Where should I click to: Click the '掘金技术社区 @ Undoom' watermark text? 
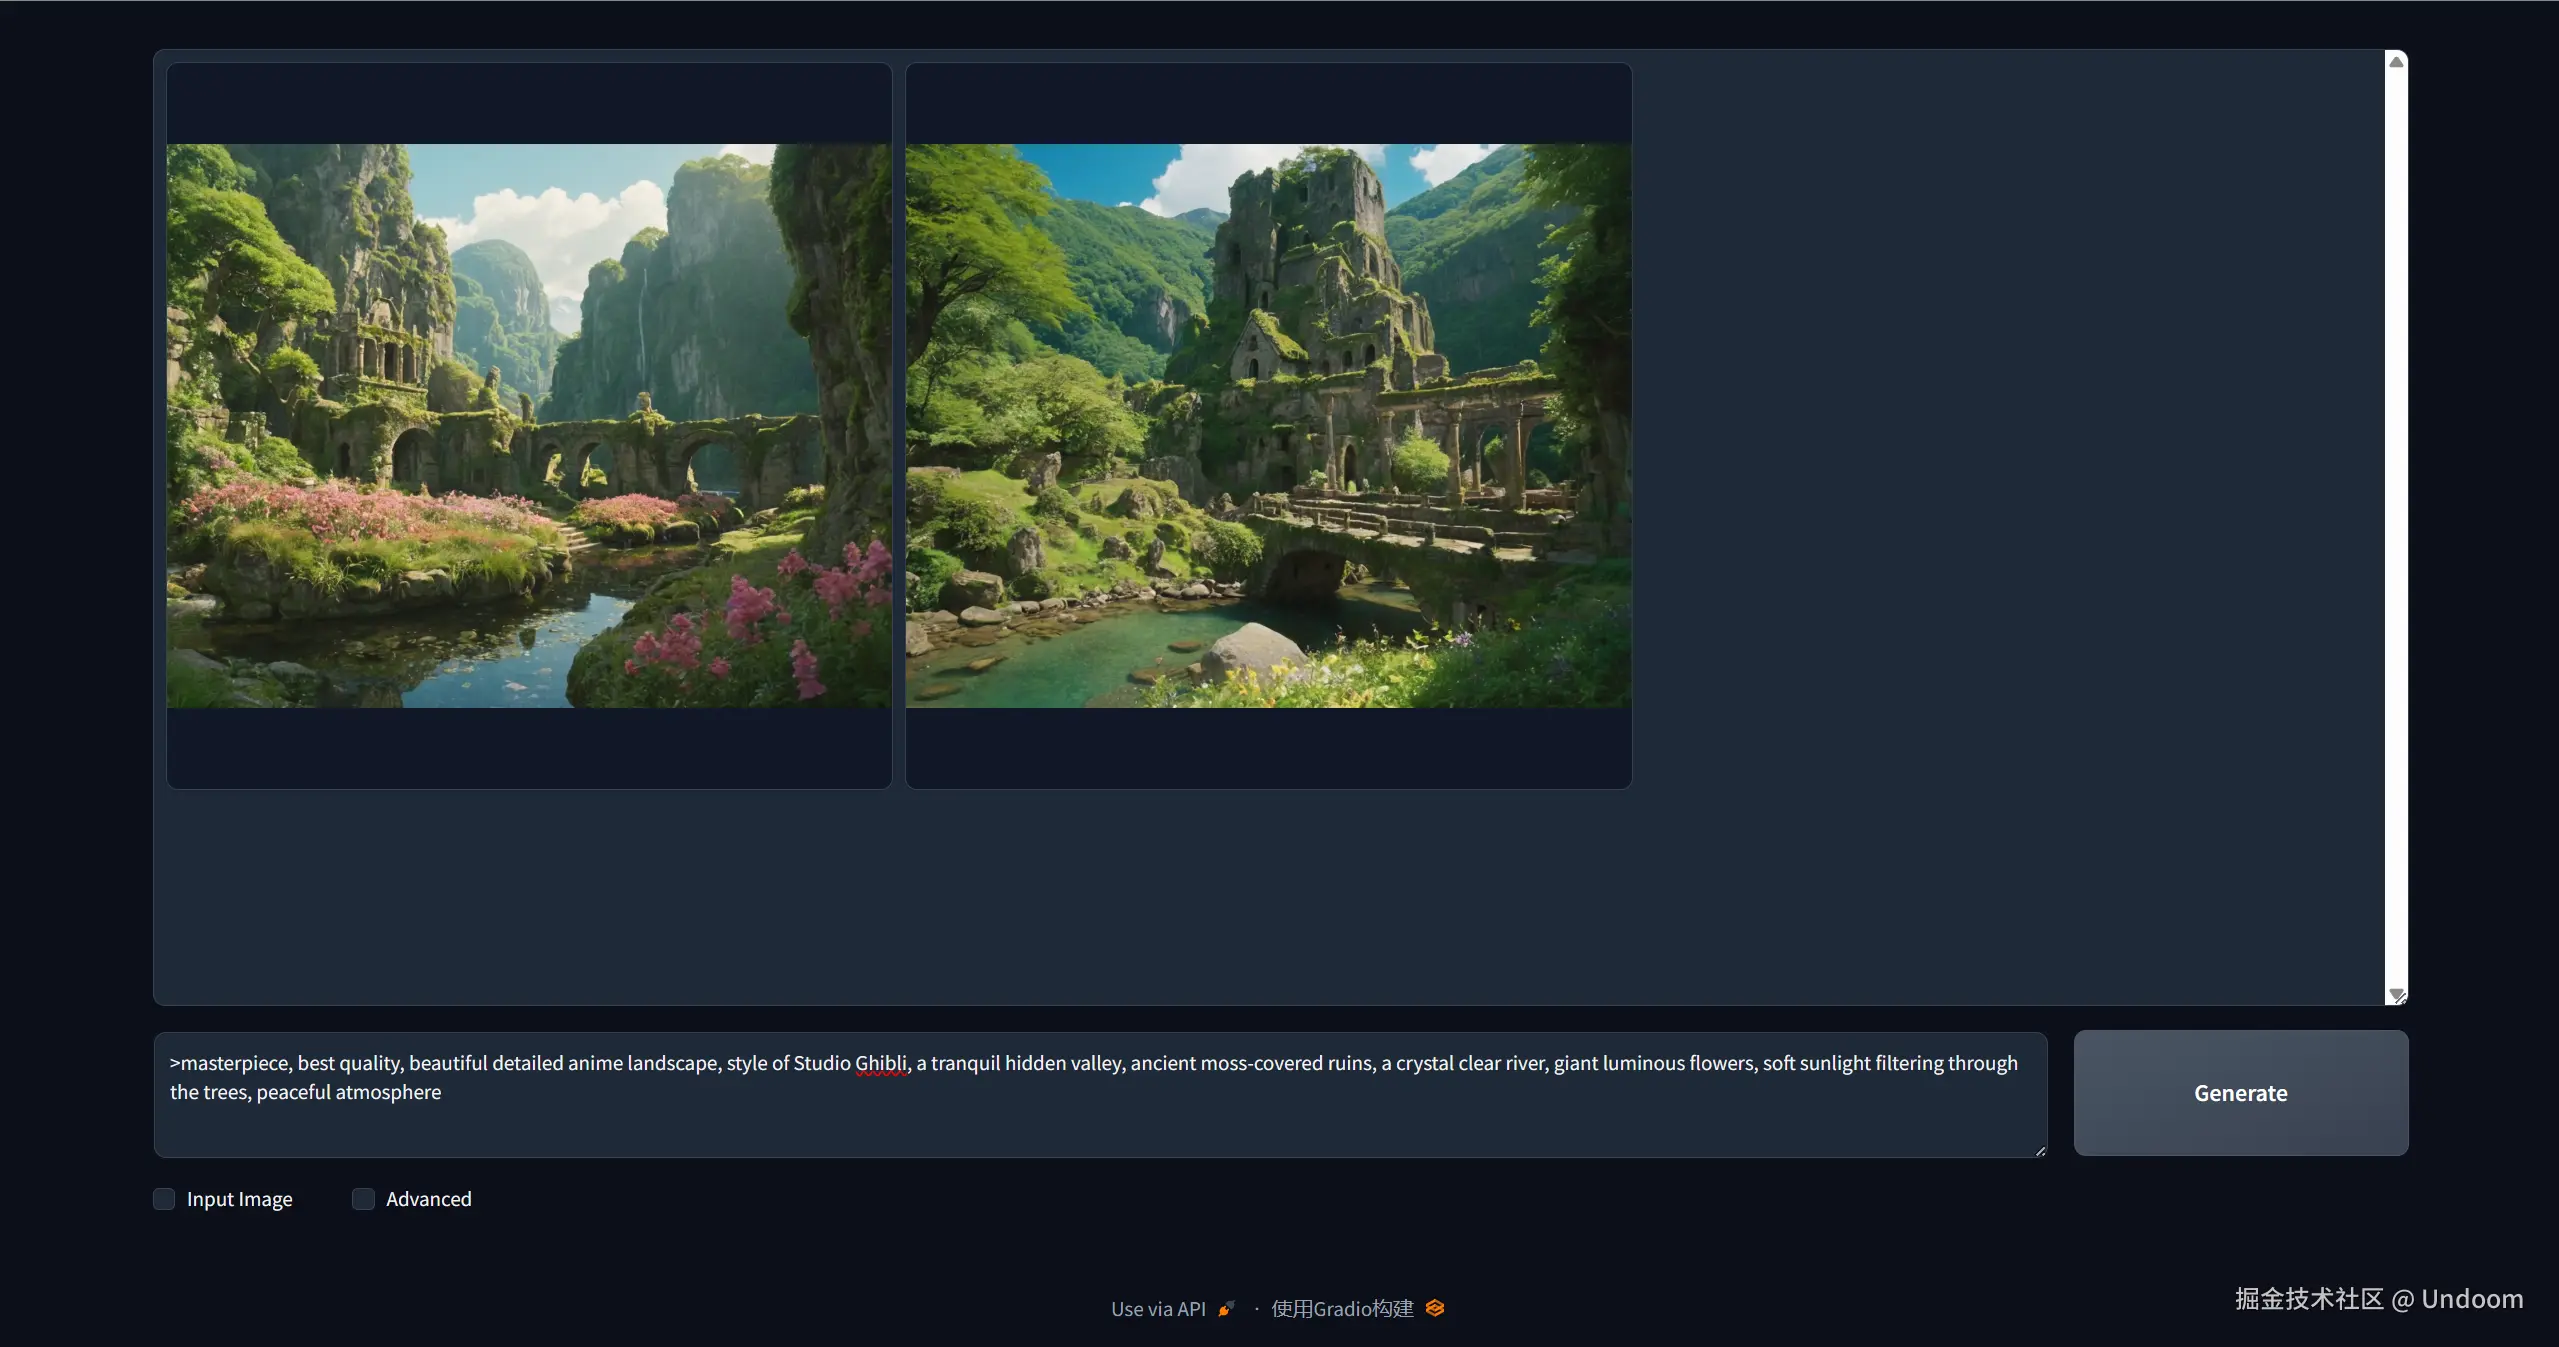coord(2378,1299)
